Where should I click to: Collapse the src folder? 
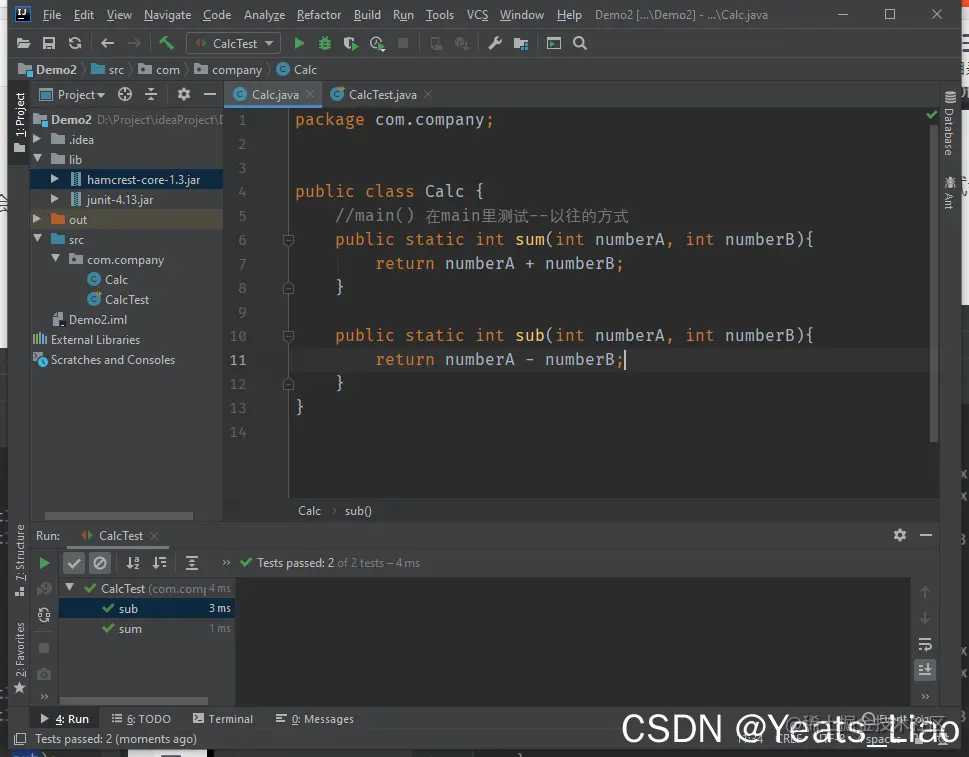tap(37, 239)
